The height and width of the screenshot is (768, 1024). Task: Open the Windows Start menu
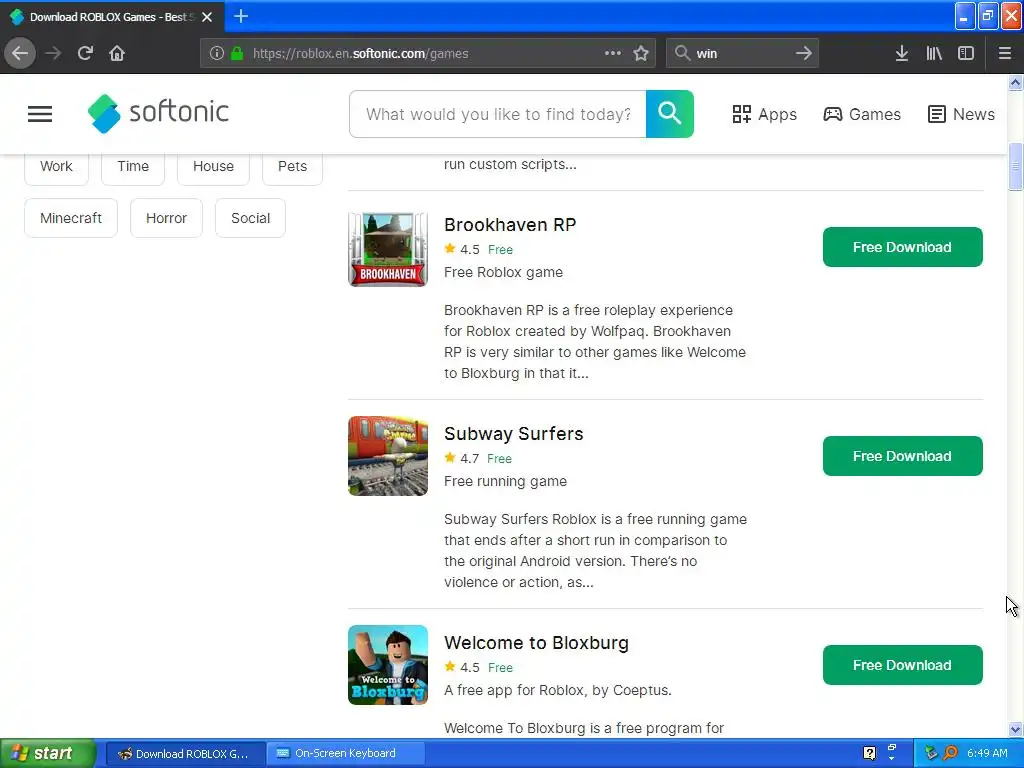[x=47, y=753]
